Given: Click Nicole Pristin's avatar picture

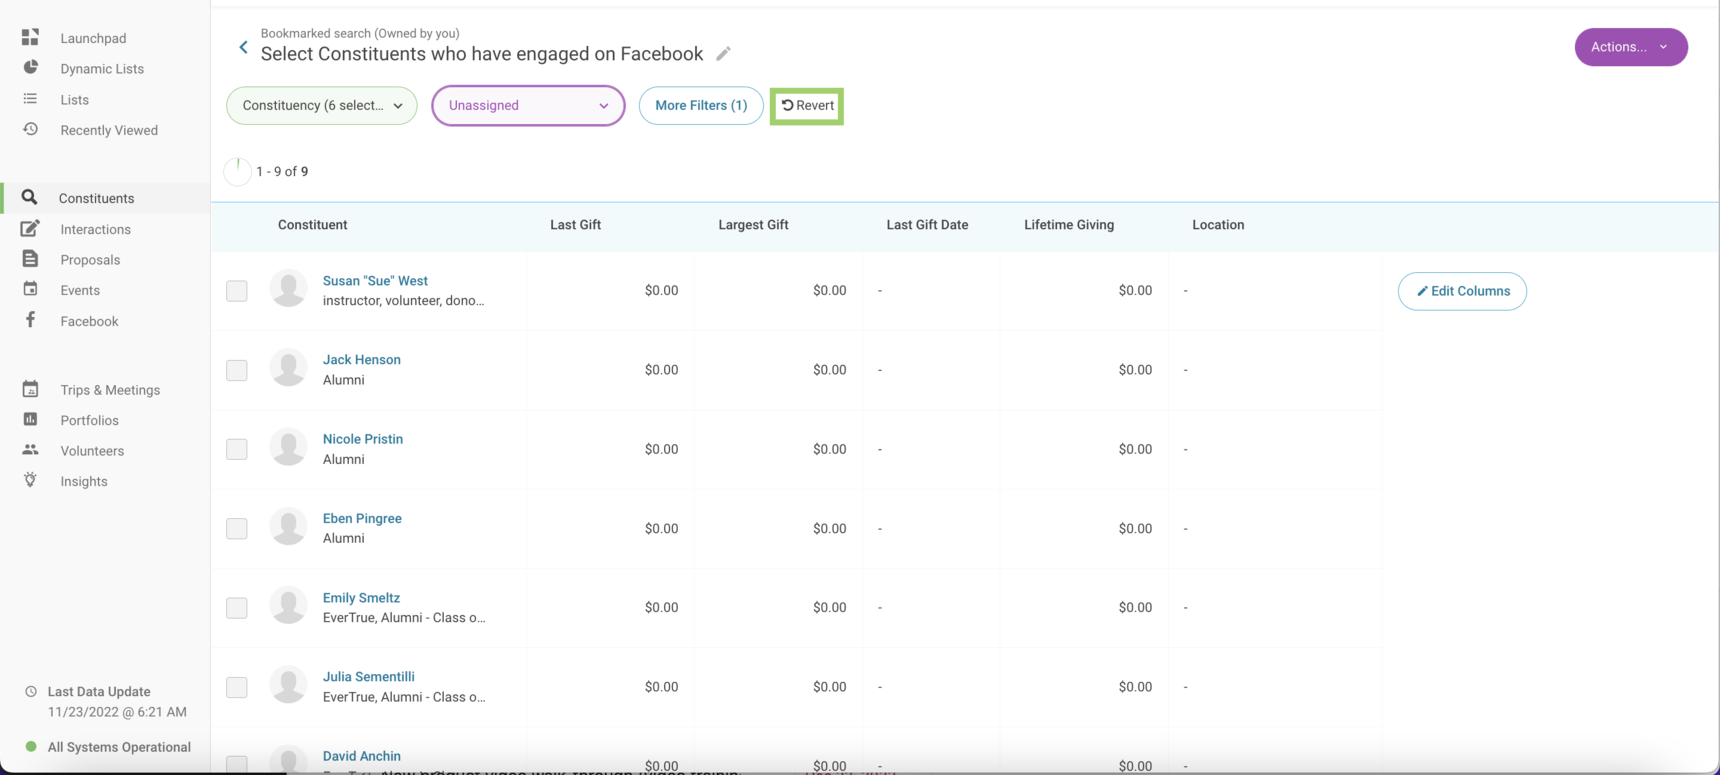Looking at the screenshot, I should pyautogui.click(x=288, y=447).
